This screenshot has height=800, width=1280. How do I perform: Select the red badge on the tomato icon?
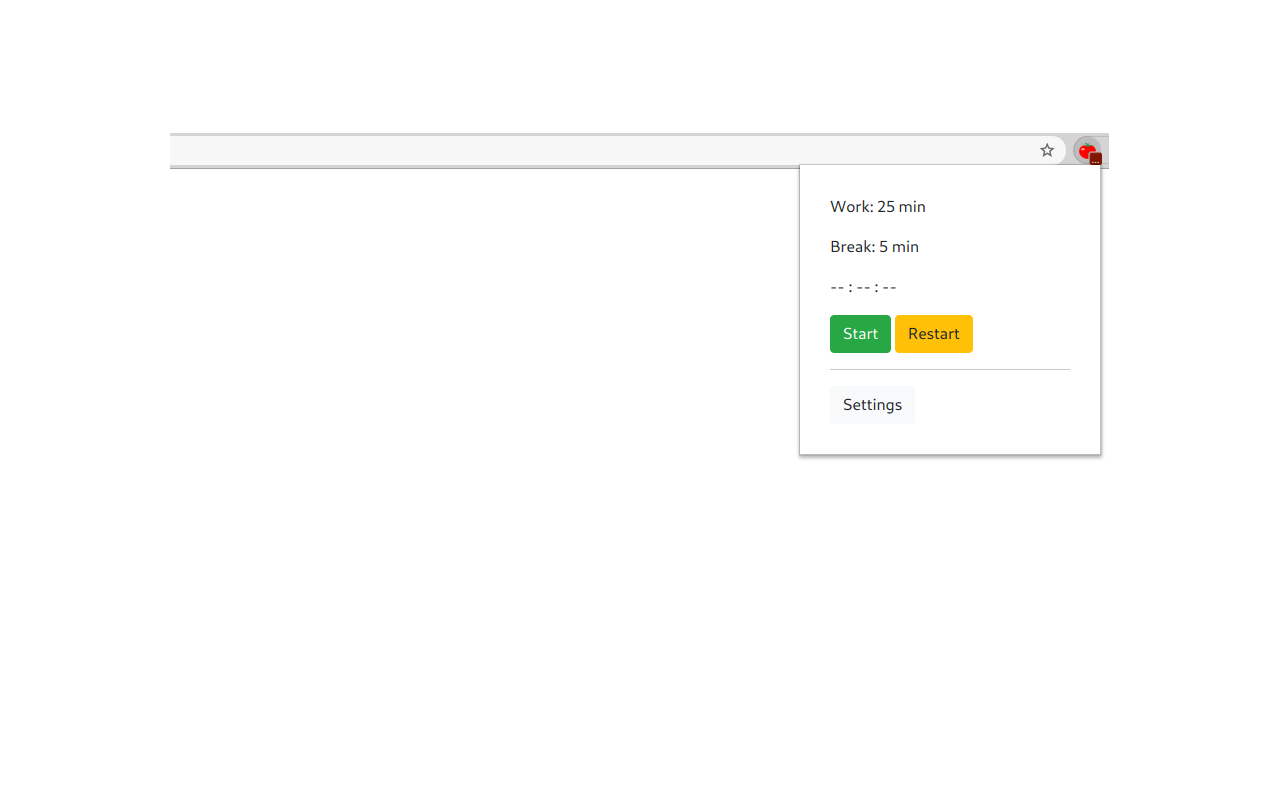(1095, 158)
